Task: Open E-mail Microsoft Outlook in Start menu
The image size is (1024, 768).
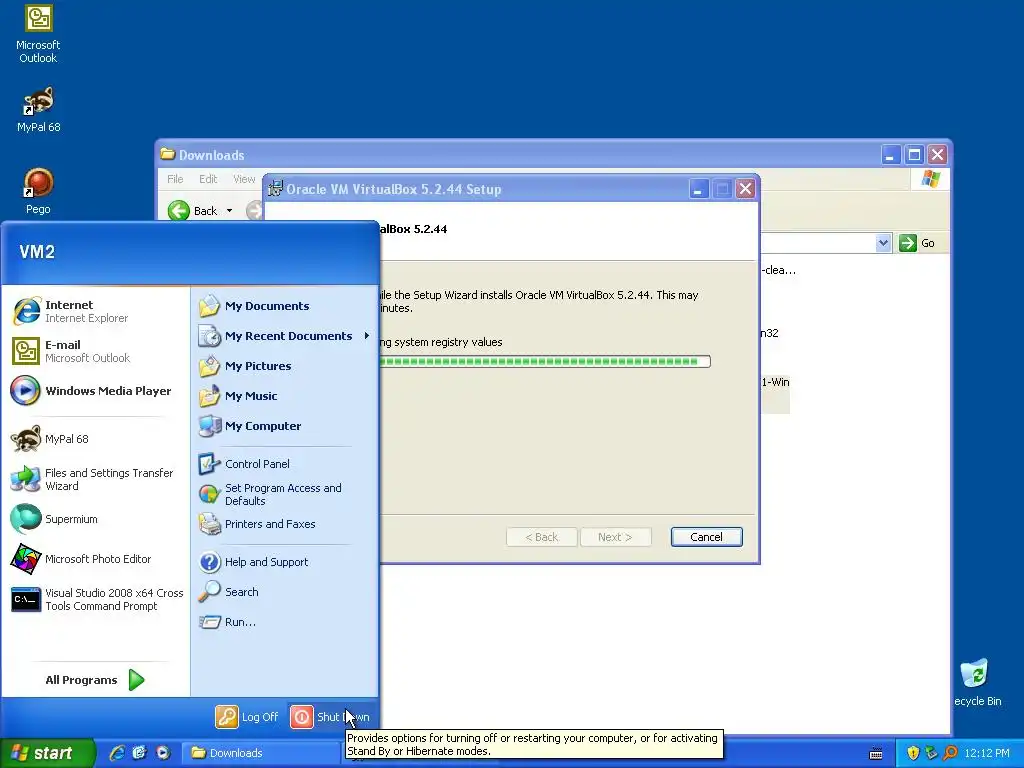Action: coord(95,351)
